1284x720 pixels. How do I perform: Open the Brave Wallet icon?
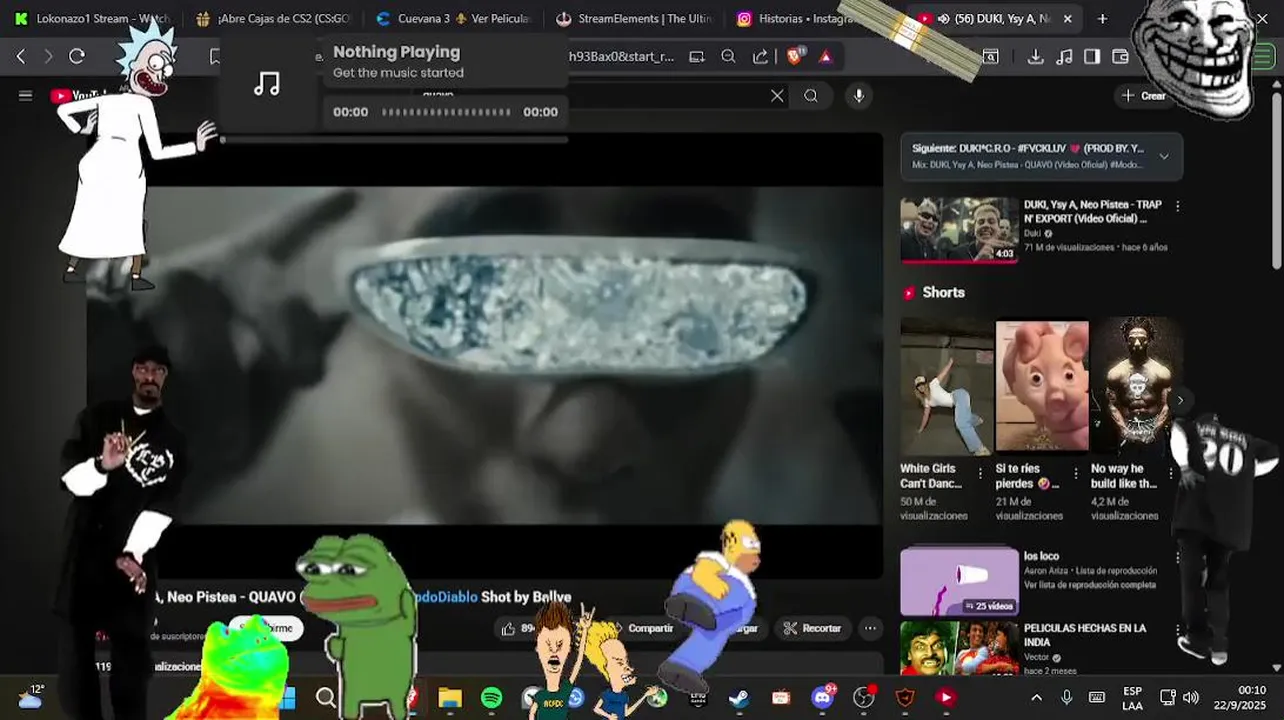1120,57
